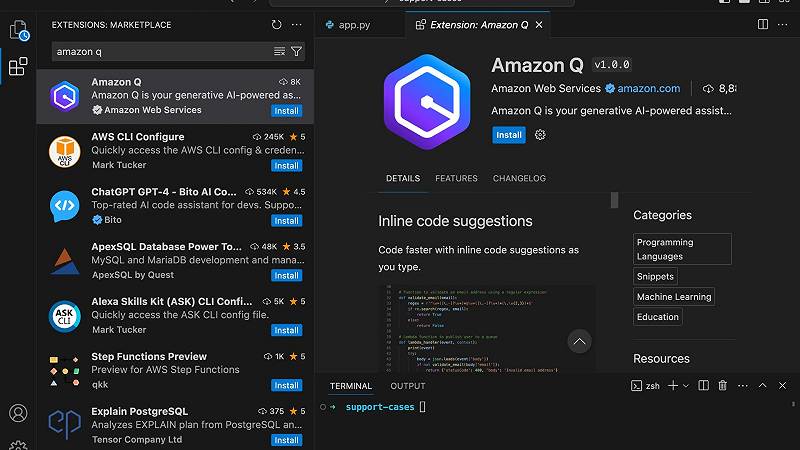Select Programming Languages category
The height and width of the screenshot is (450, 800).
[x=682, y=249]
